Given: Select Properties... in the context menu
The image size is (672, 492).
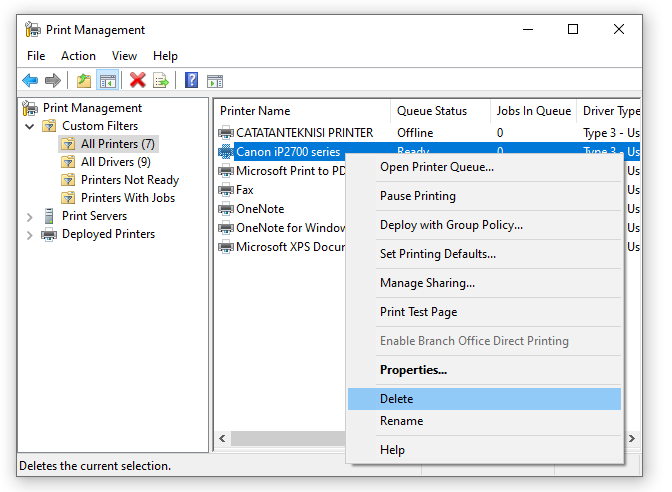Looking at the screenshot, I should [x=413, y=370].
